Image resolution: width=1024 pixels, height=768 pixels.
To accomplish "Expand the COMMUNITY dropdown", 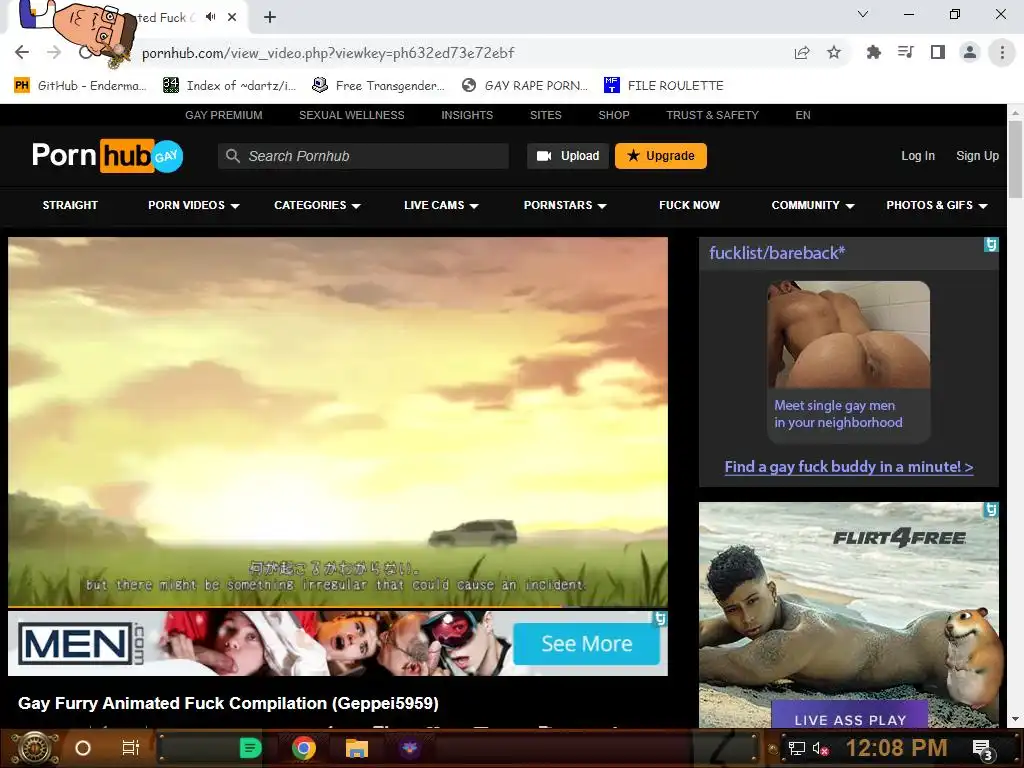I will 813,205.
